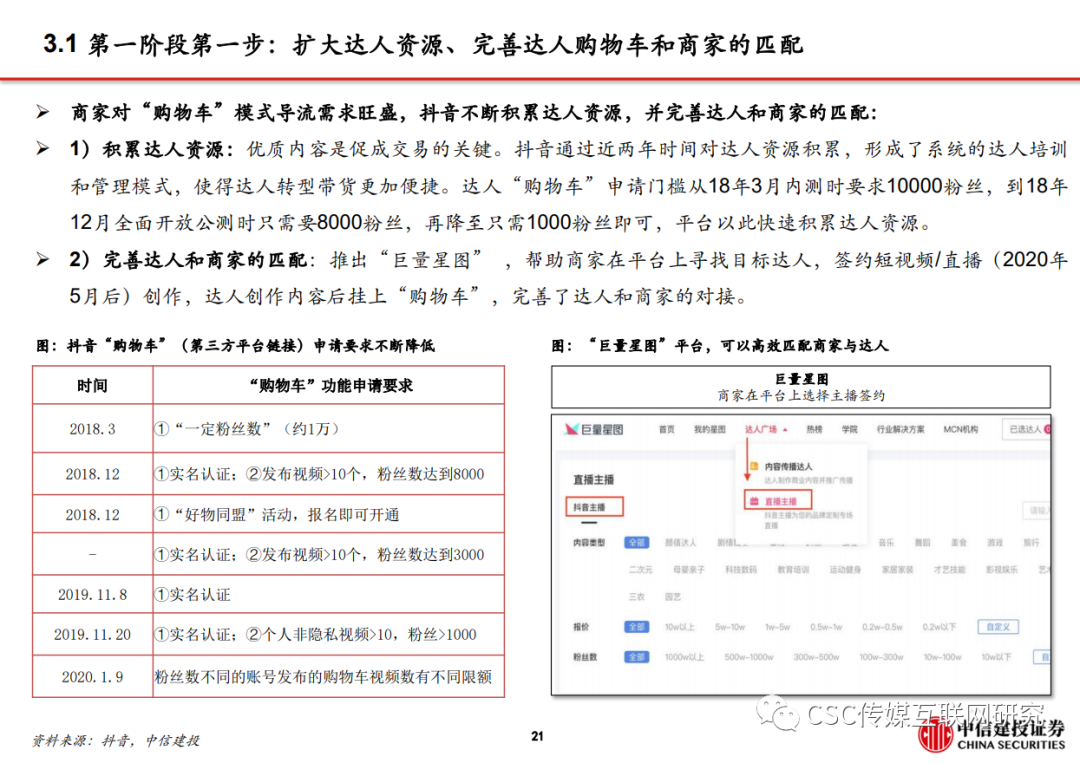
Task: Click the yellow icon beside 内容传播达人
Action: point(754,466)
